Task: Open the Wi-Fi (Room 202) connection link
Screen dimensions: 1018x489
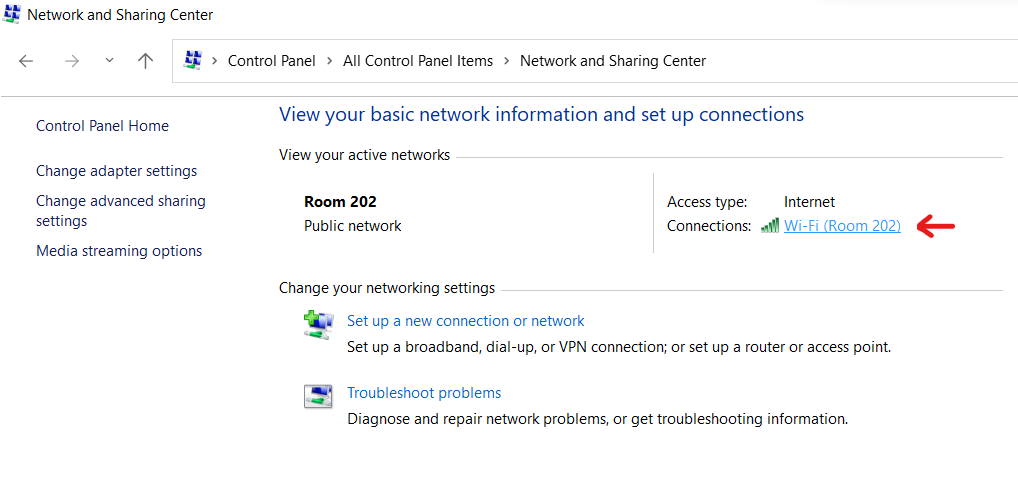Action: (842, 226)
